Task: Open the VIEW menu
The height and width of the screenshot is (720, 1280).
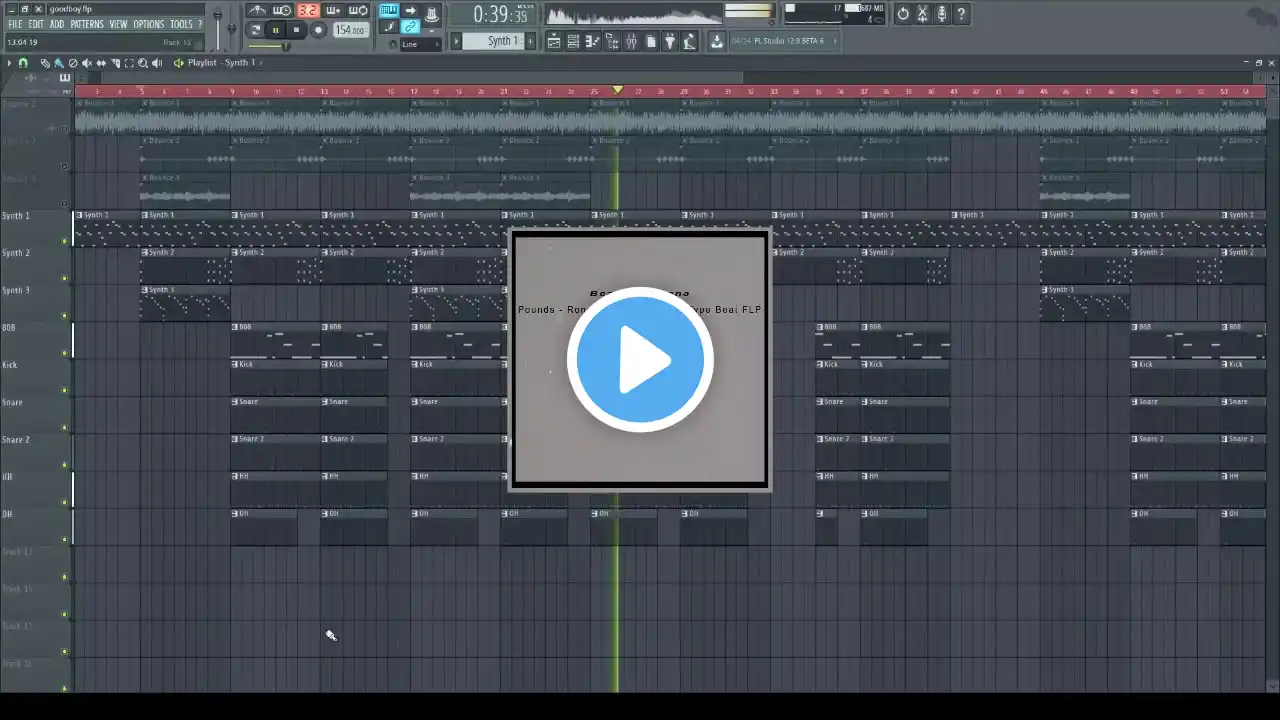Action: (x=118, y=24)
